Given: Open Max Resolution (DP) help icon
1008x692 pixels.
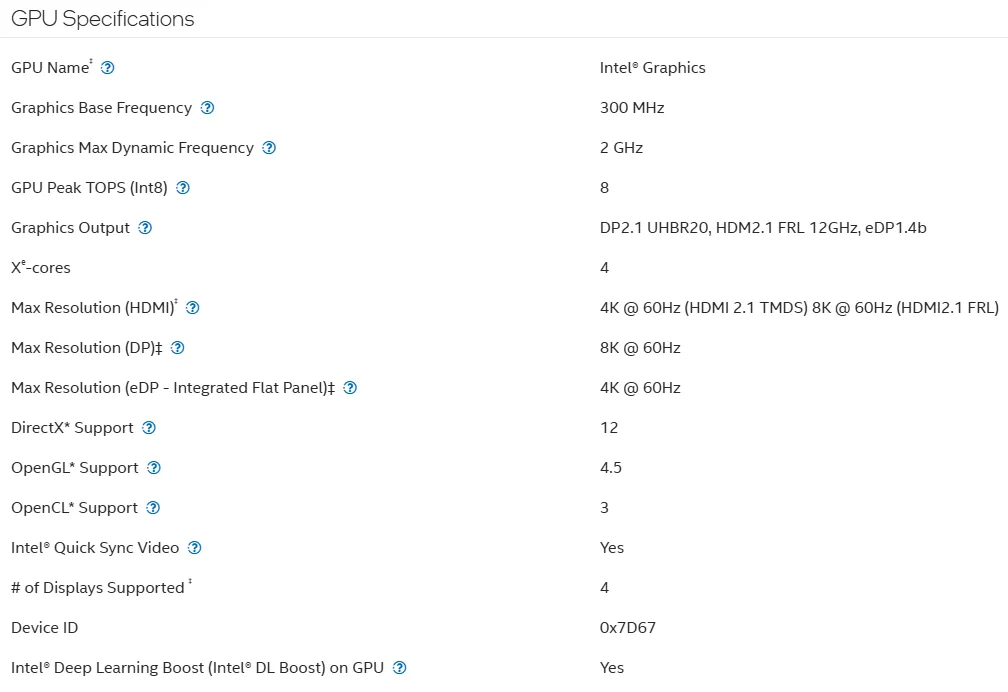Looking at the screenshot, I should [177, 347].
